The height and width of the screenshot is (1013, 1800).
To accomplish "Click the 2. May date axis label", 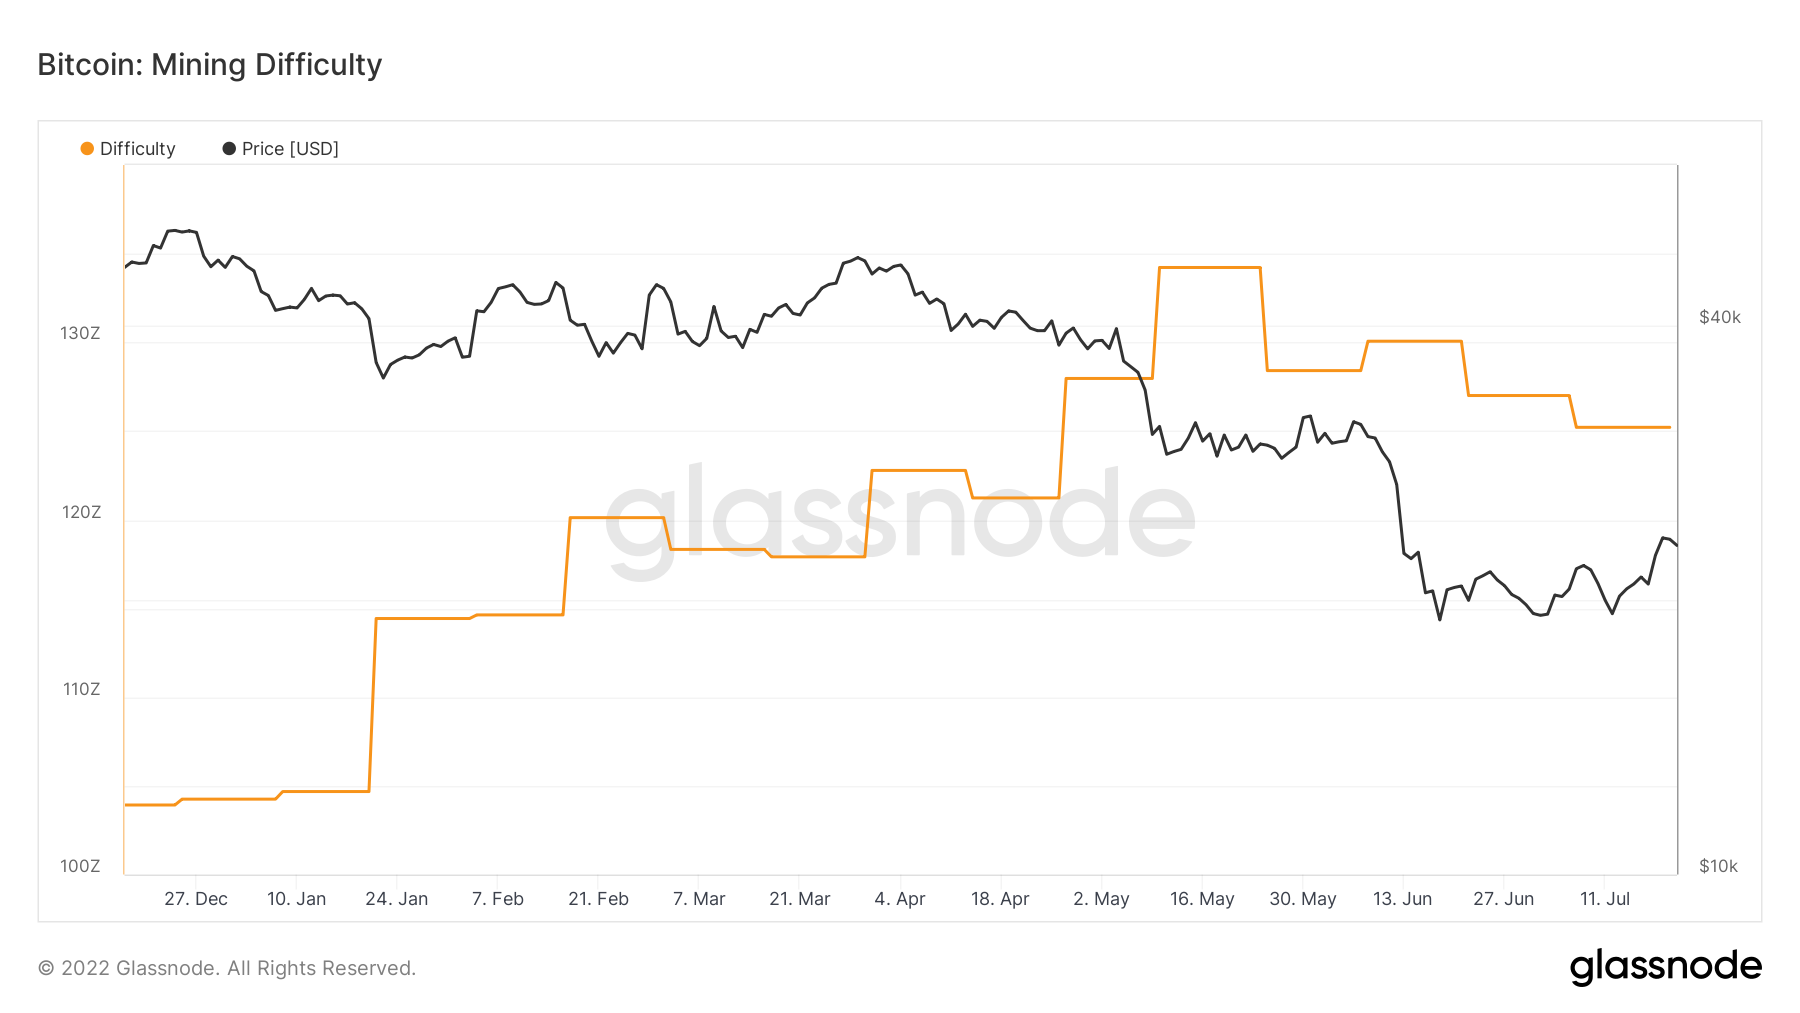I will 1101,899.
